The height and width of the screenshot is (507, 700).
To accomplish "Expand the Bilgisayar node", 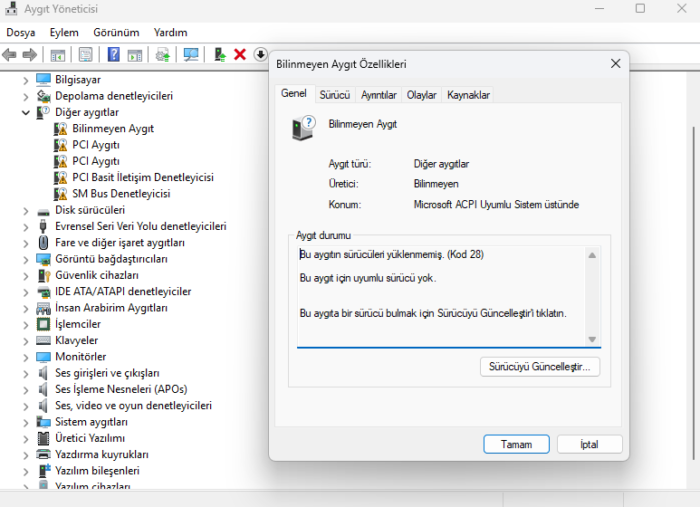I will [x=25, y=80].
